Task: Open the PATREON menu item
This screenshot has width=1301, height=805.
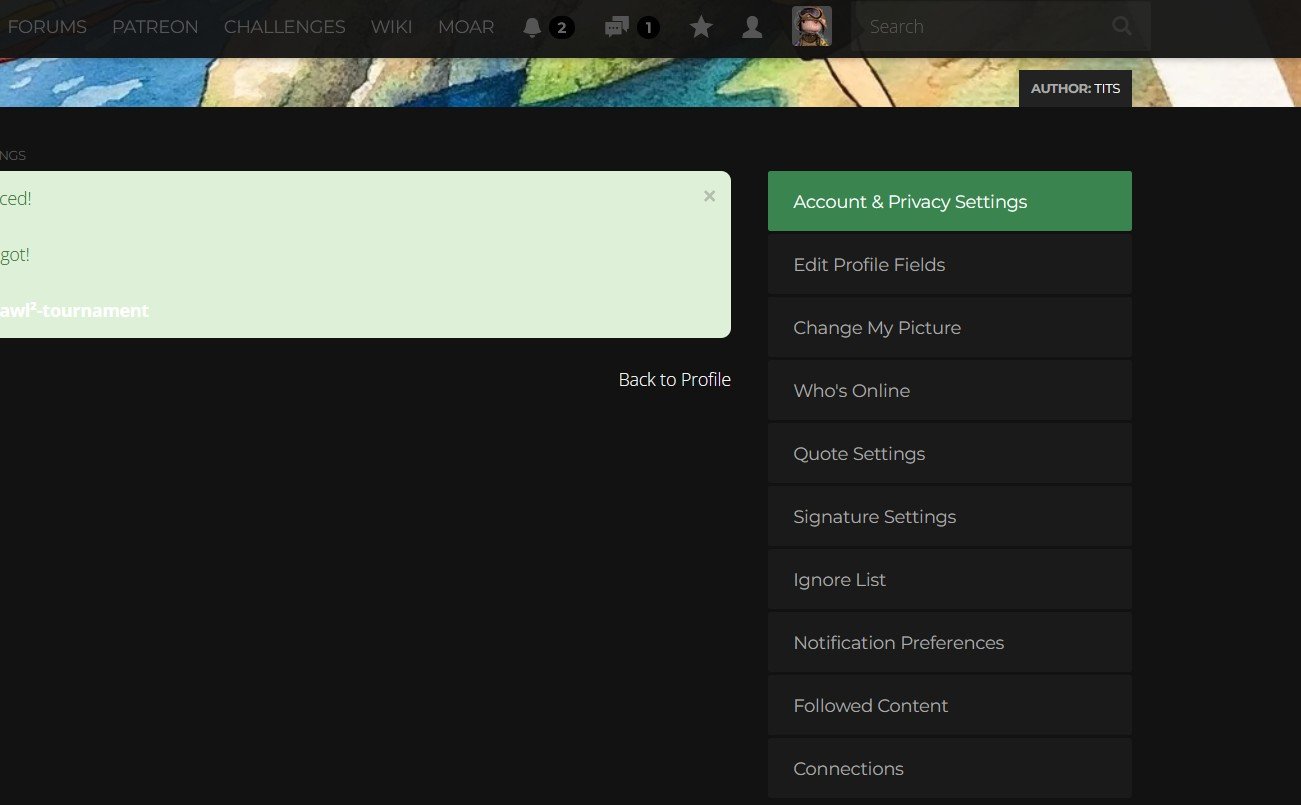Action: click(x=155, y=27)
